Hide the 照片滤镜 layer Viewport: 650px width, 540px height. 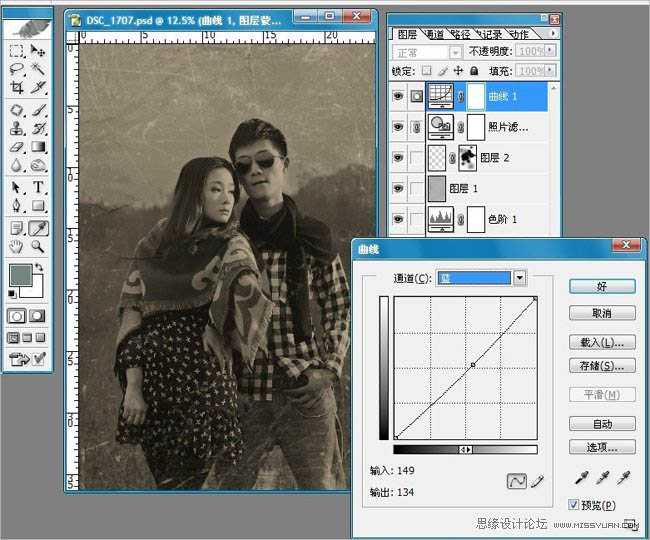398,127
